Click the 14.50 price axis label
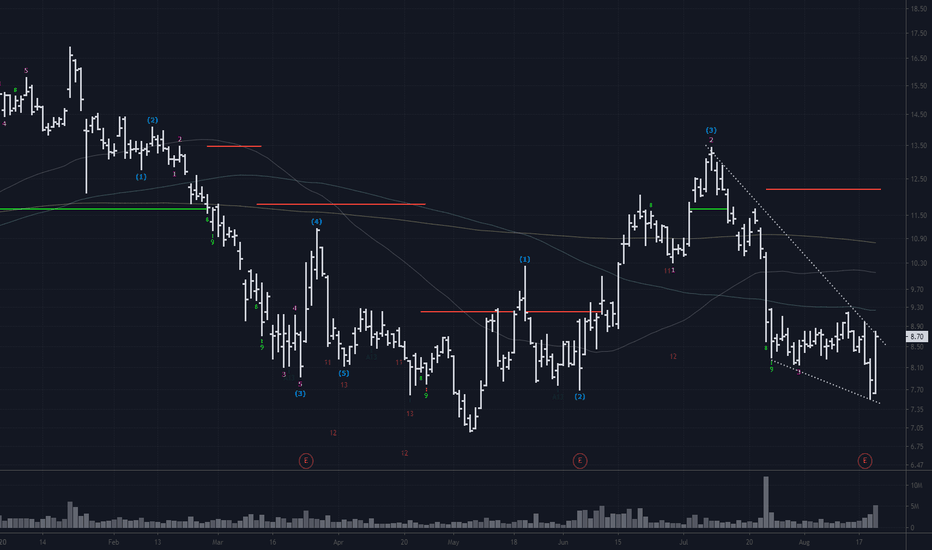 click(918, 115)
